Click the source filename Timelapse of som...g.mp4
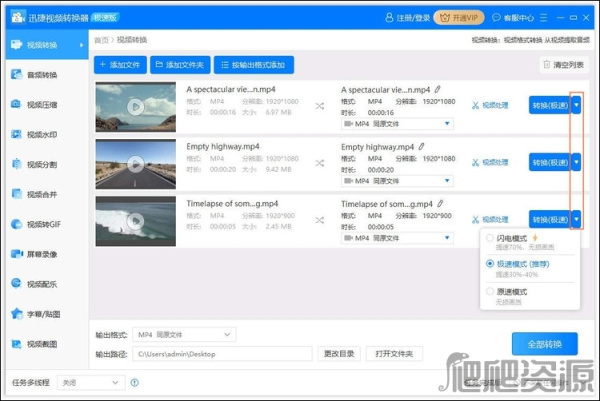The image size is (600, 401). coord(232,203)
